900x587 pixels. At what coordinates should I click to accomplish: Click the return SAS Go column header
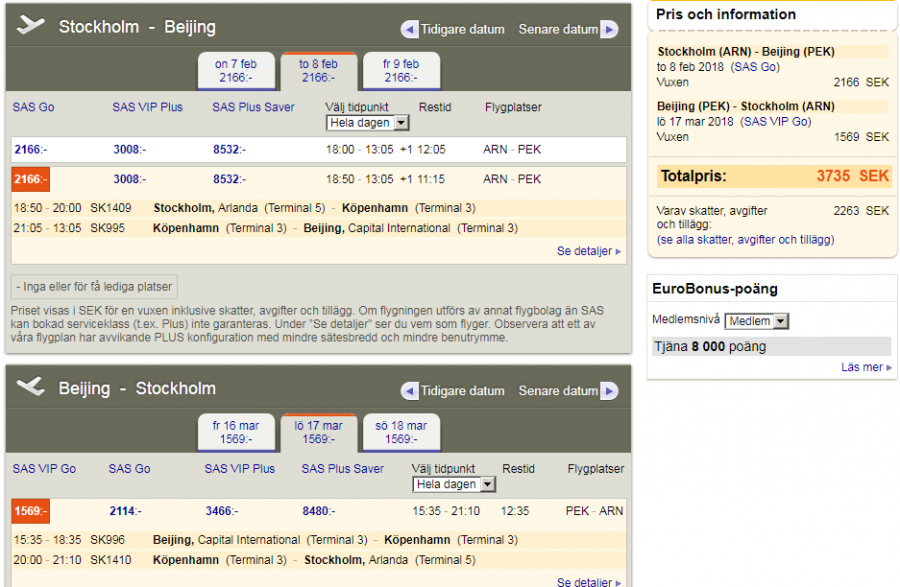click(129, 469)
